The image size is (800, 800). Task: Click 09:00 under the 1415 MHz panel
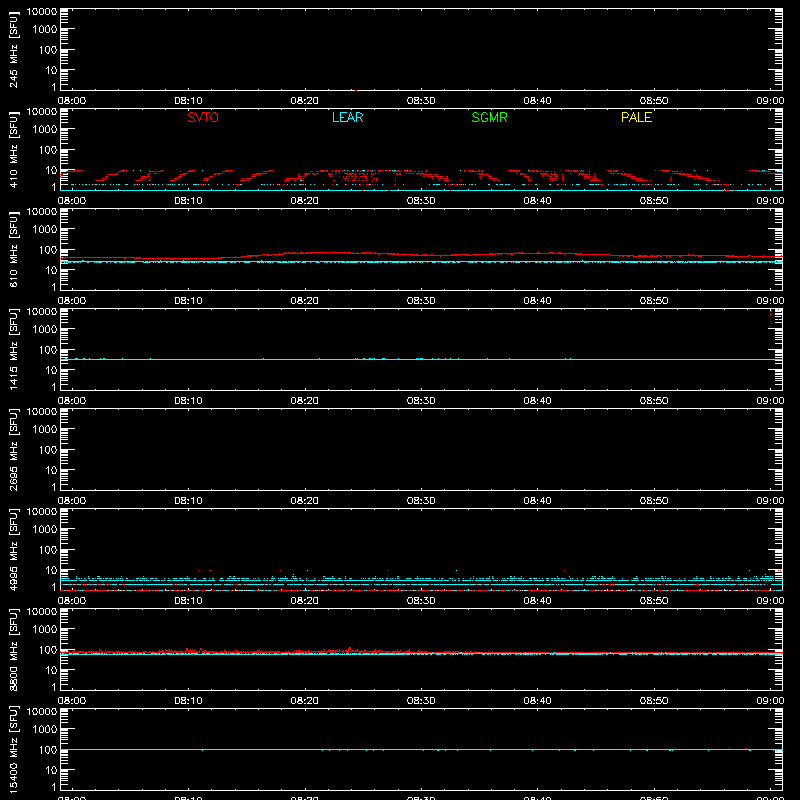[x=770, y=401]
